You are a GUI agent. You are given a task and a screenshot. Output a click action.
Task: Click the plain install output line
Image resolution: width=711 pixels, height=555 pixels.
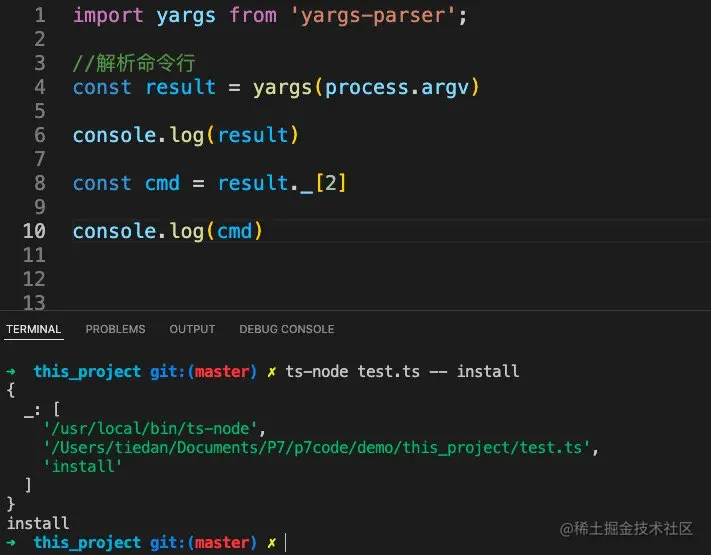[x=38, y=523]
